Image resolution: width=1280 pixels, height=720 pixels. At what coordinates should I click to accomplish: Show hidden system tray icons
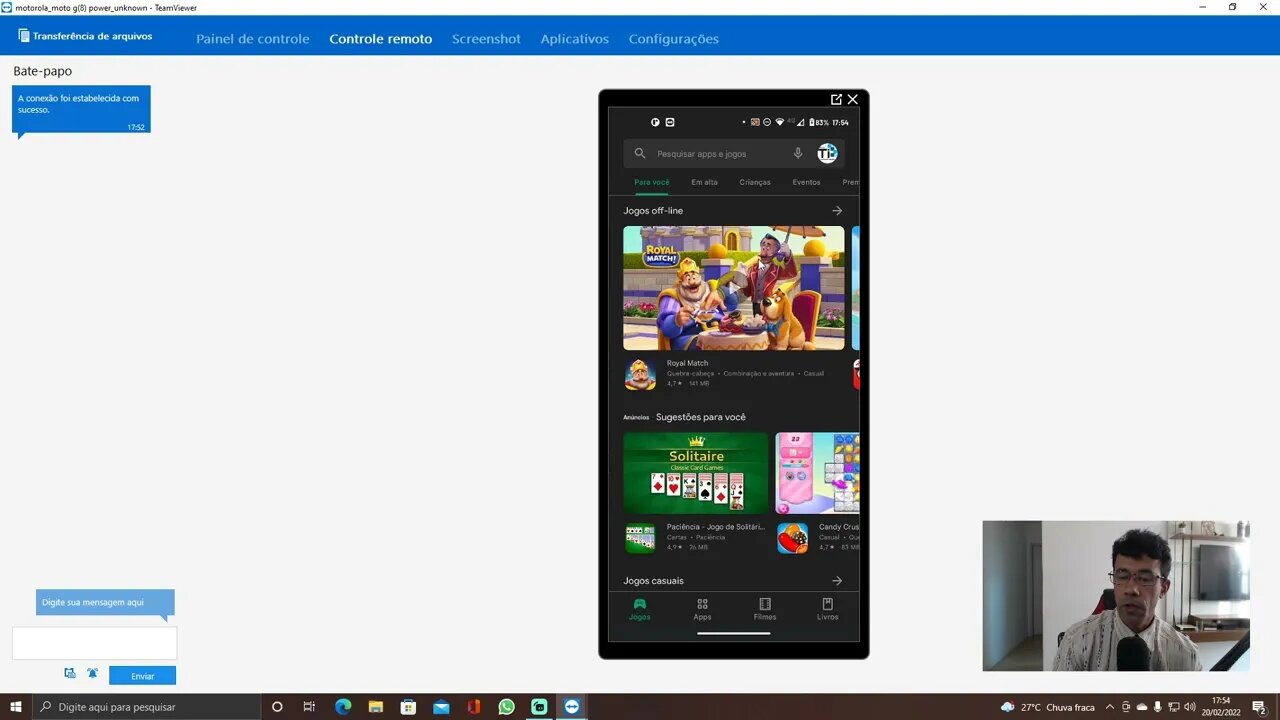pyautogui.click(x=1109, y=707)
